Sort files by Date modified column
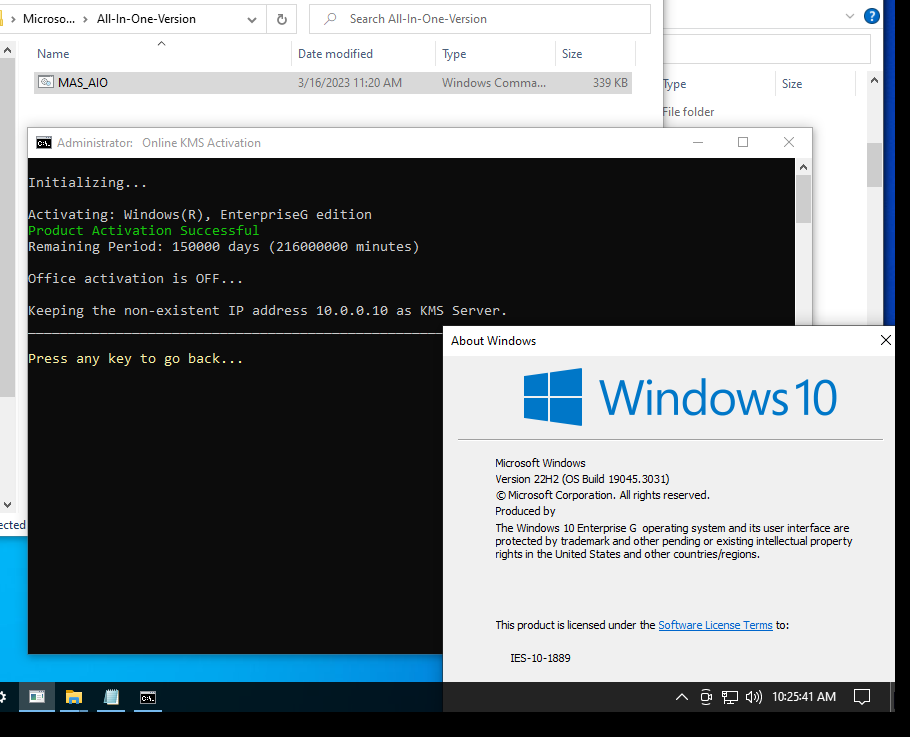Image resolution: width=910 pixels, height=737 pixels. click(x=335, y=53)
